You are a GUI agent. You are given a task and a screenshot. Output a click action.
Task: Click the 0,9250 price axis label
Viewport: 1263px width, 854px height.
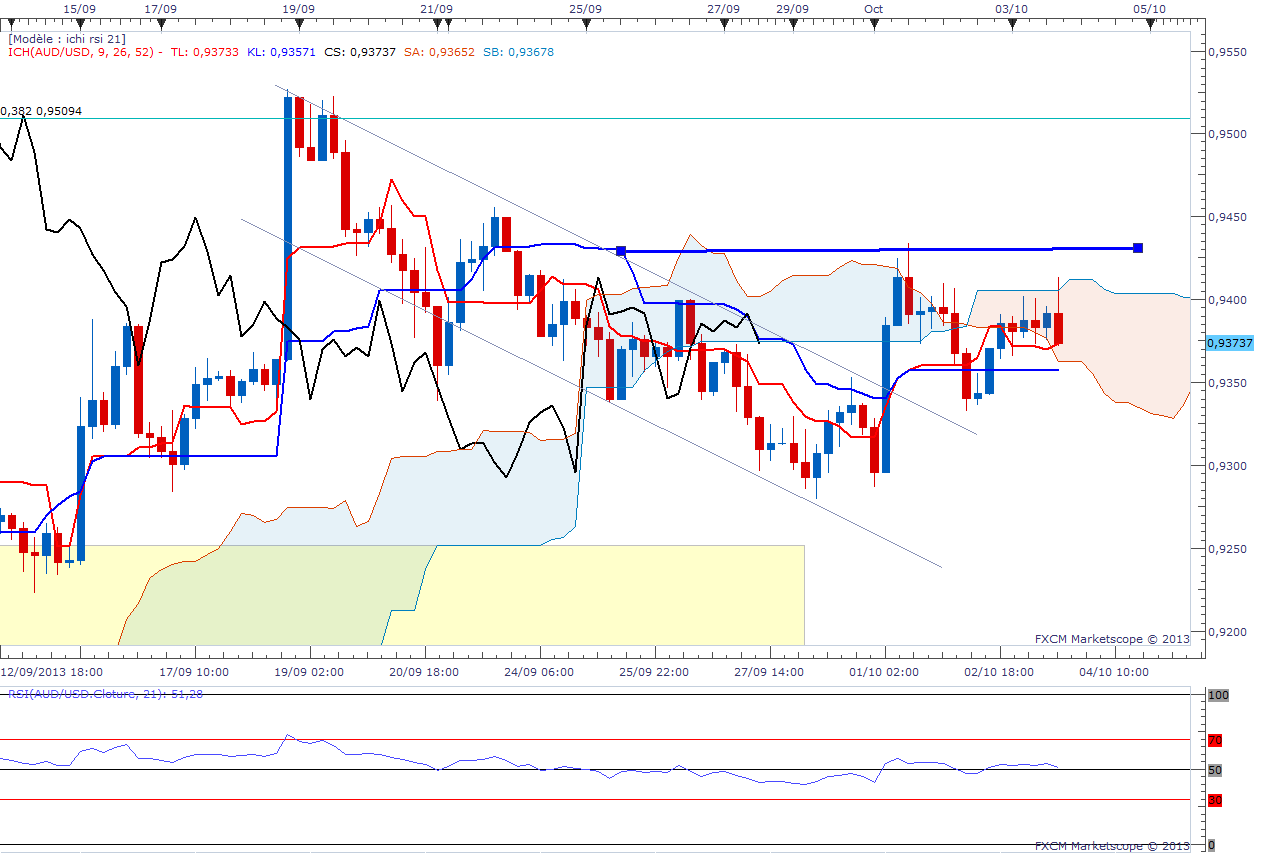(1226, 549)
